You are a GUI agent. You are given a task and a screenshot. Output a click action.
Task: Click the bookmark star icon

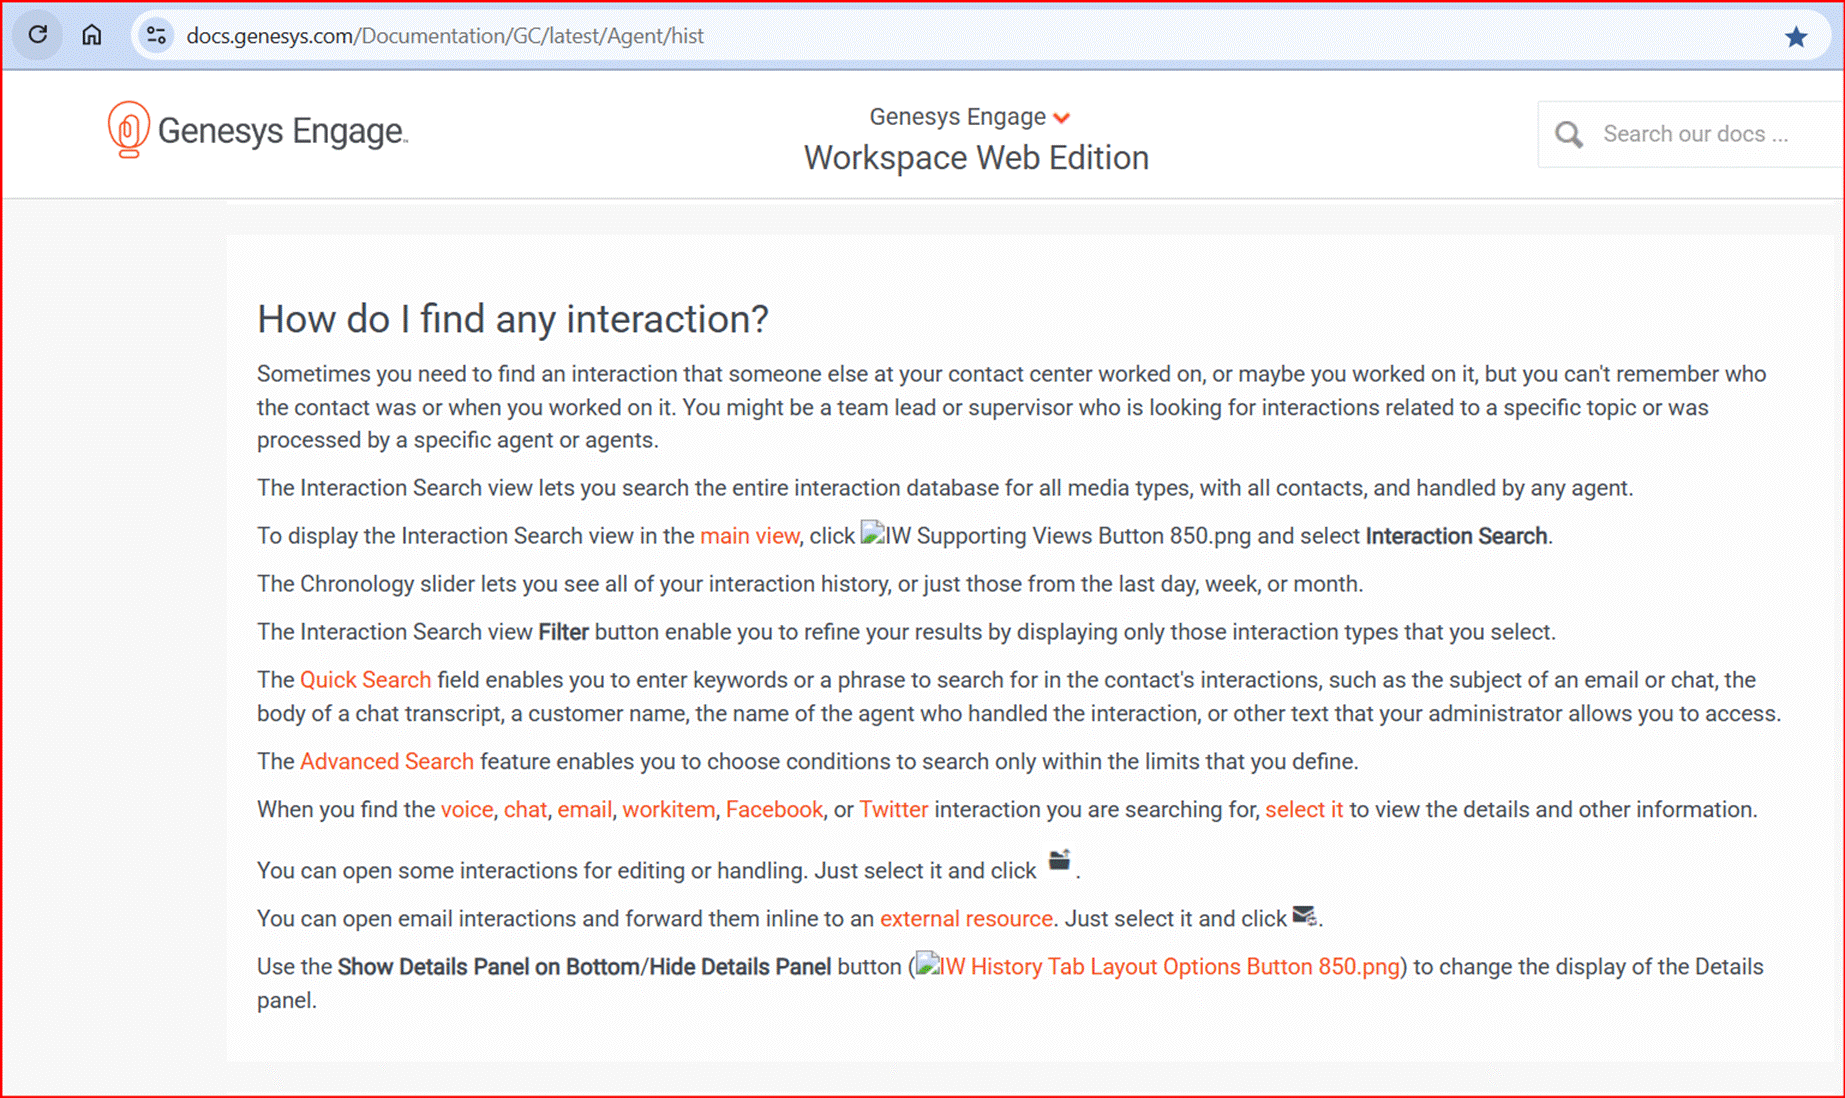1796,37
